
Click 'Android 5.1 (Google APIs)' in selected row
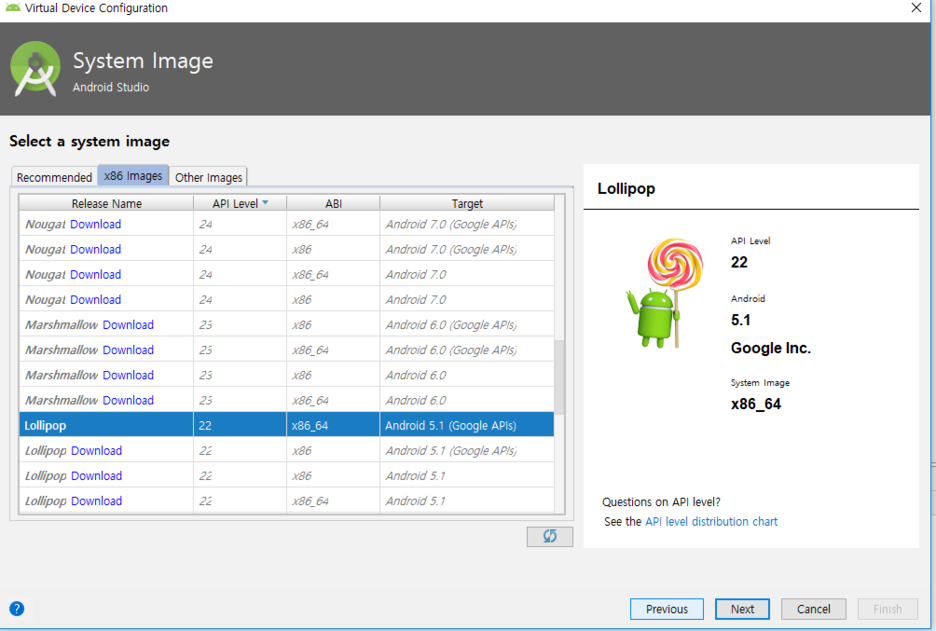(451, 425)
